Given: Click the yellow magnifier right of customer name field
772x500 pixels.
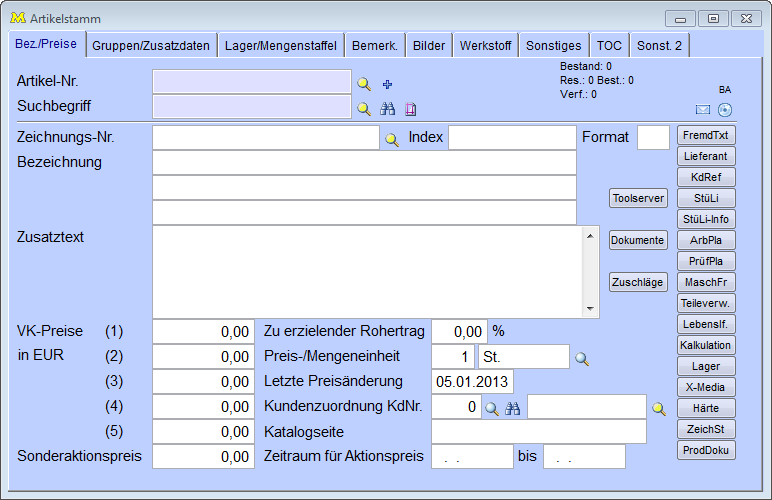Looking at the screenshot, I should [x=659, y=408].
